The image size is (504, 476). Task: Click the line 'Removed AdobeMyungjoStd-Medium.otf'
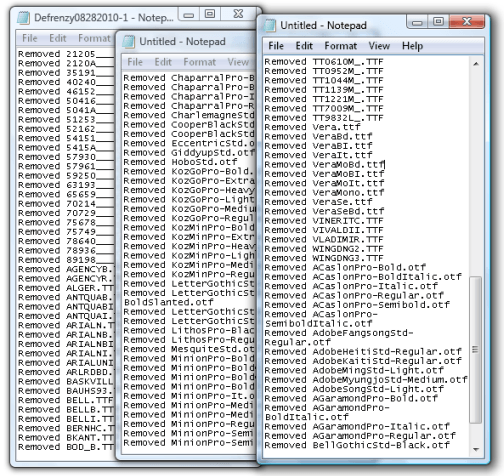pyautogui.click(x=366, y=380)
